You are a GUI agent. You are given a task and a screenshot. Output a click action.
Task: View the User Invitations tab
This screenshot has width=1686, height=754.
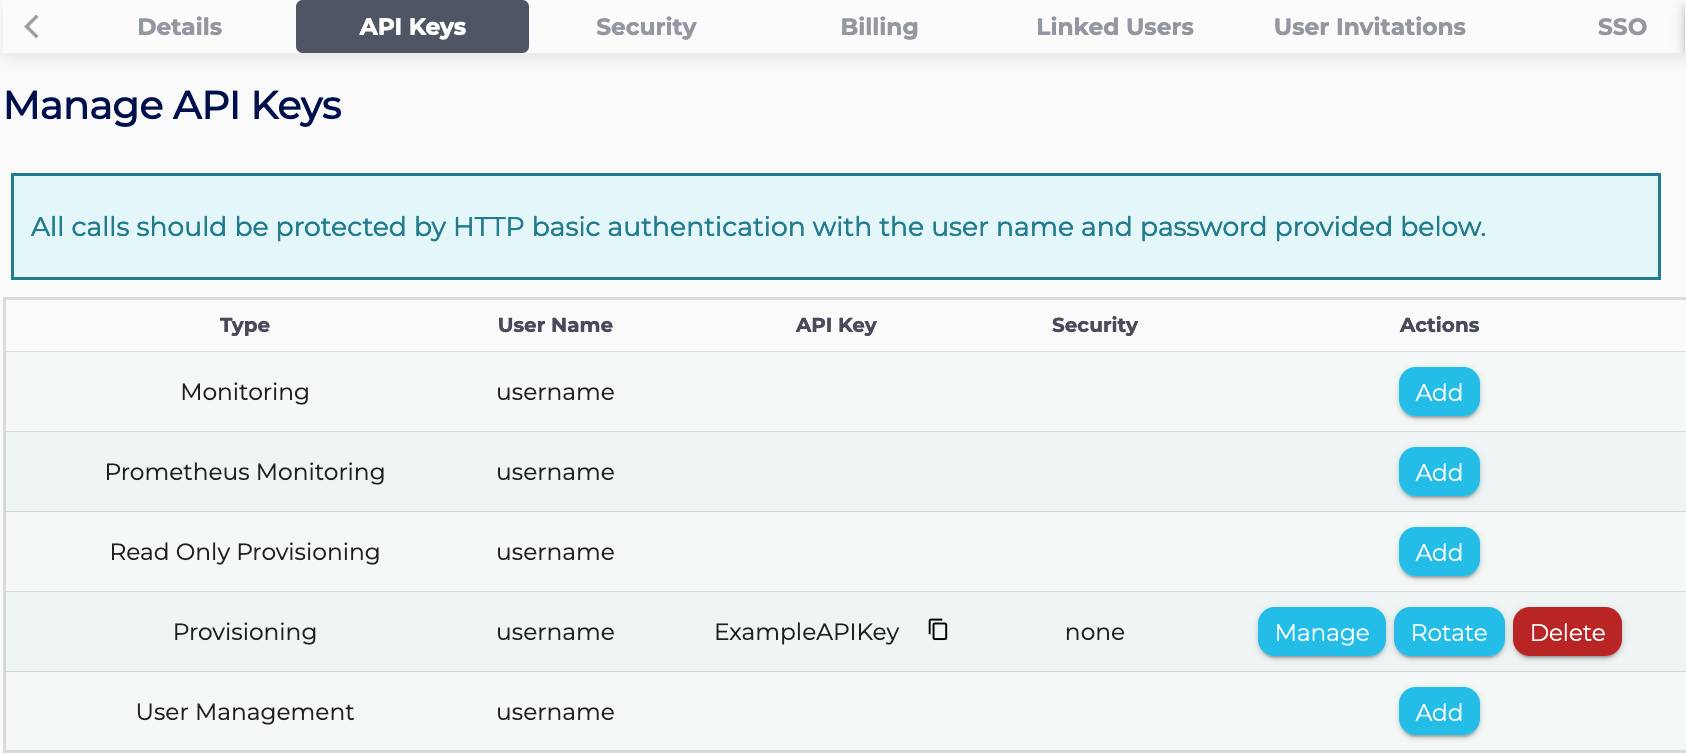(1369, 27)
